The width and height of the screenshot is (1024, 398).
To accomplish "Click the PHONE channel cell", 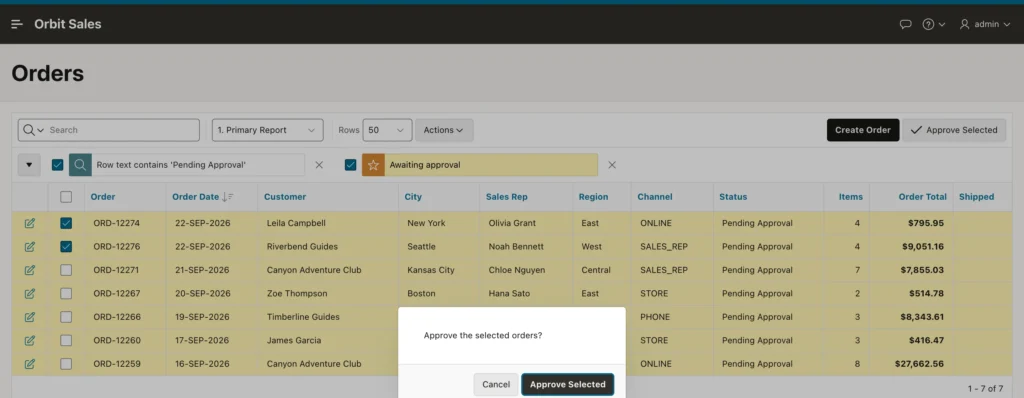I will click(655, 317).
